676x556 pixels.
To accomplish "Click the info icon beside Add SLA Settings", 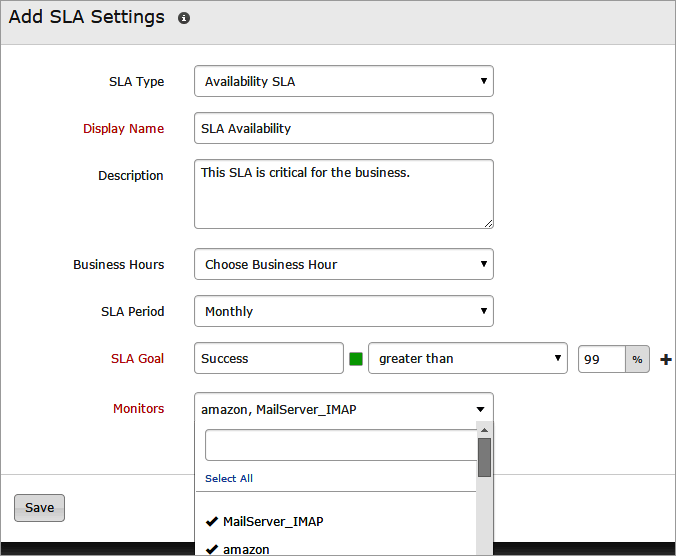I will (x=184, y=18).
